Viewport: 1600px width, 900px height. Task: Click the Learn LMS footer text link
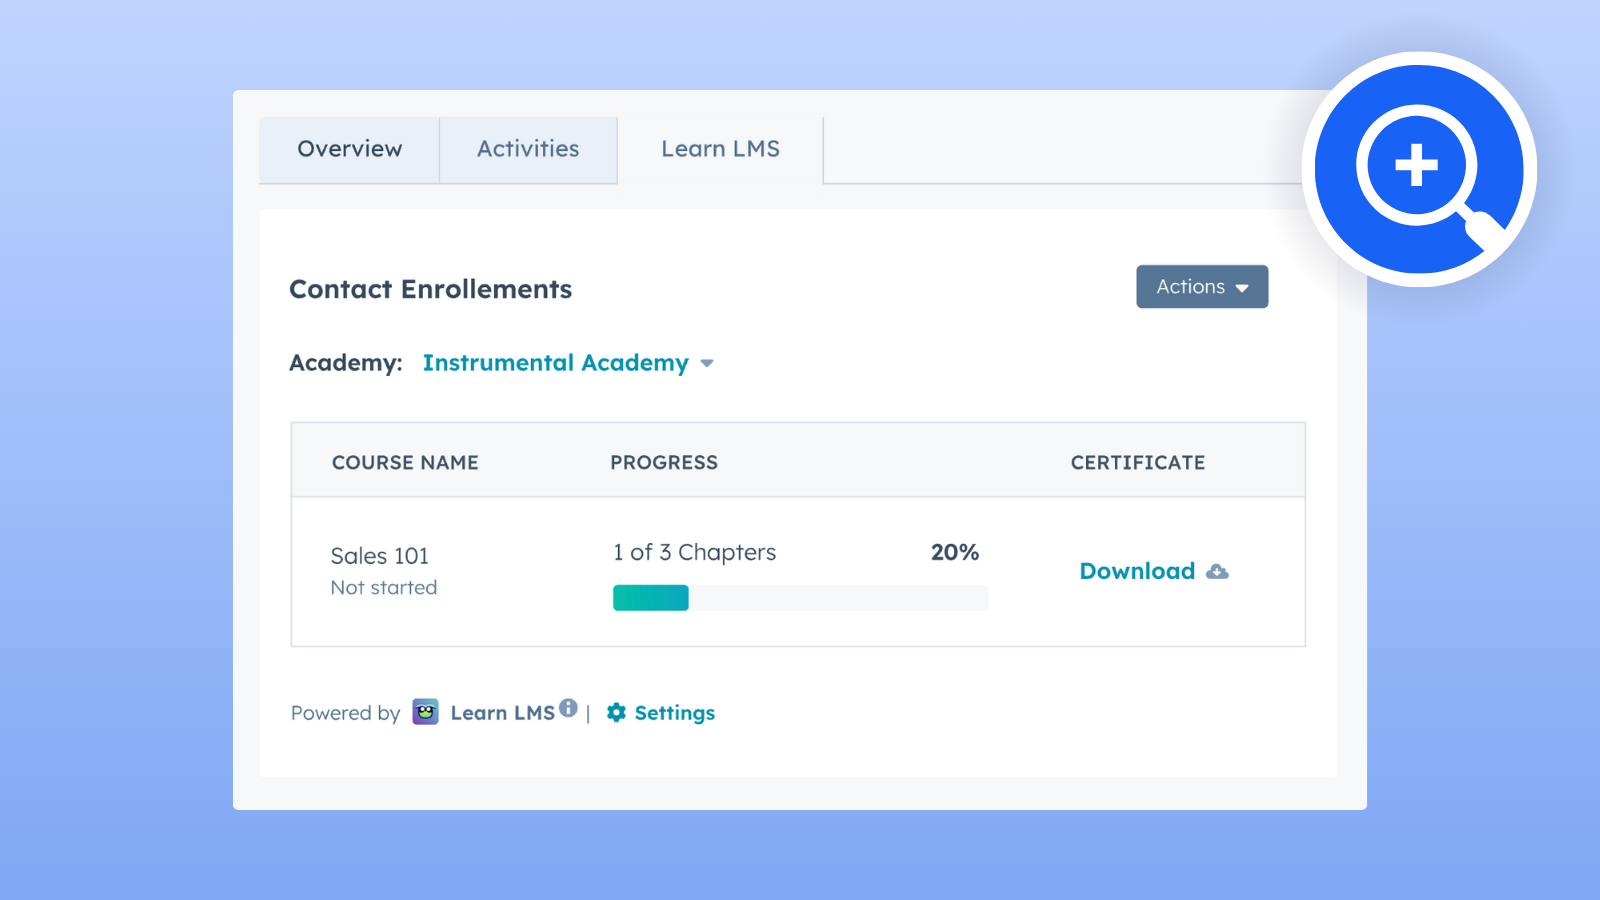[502, 713]
